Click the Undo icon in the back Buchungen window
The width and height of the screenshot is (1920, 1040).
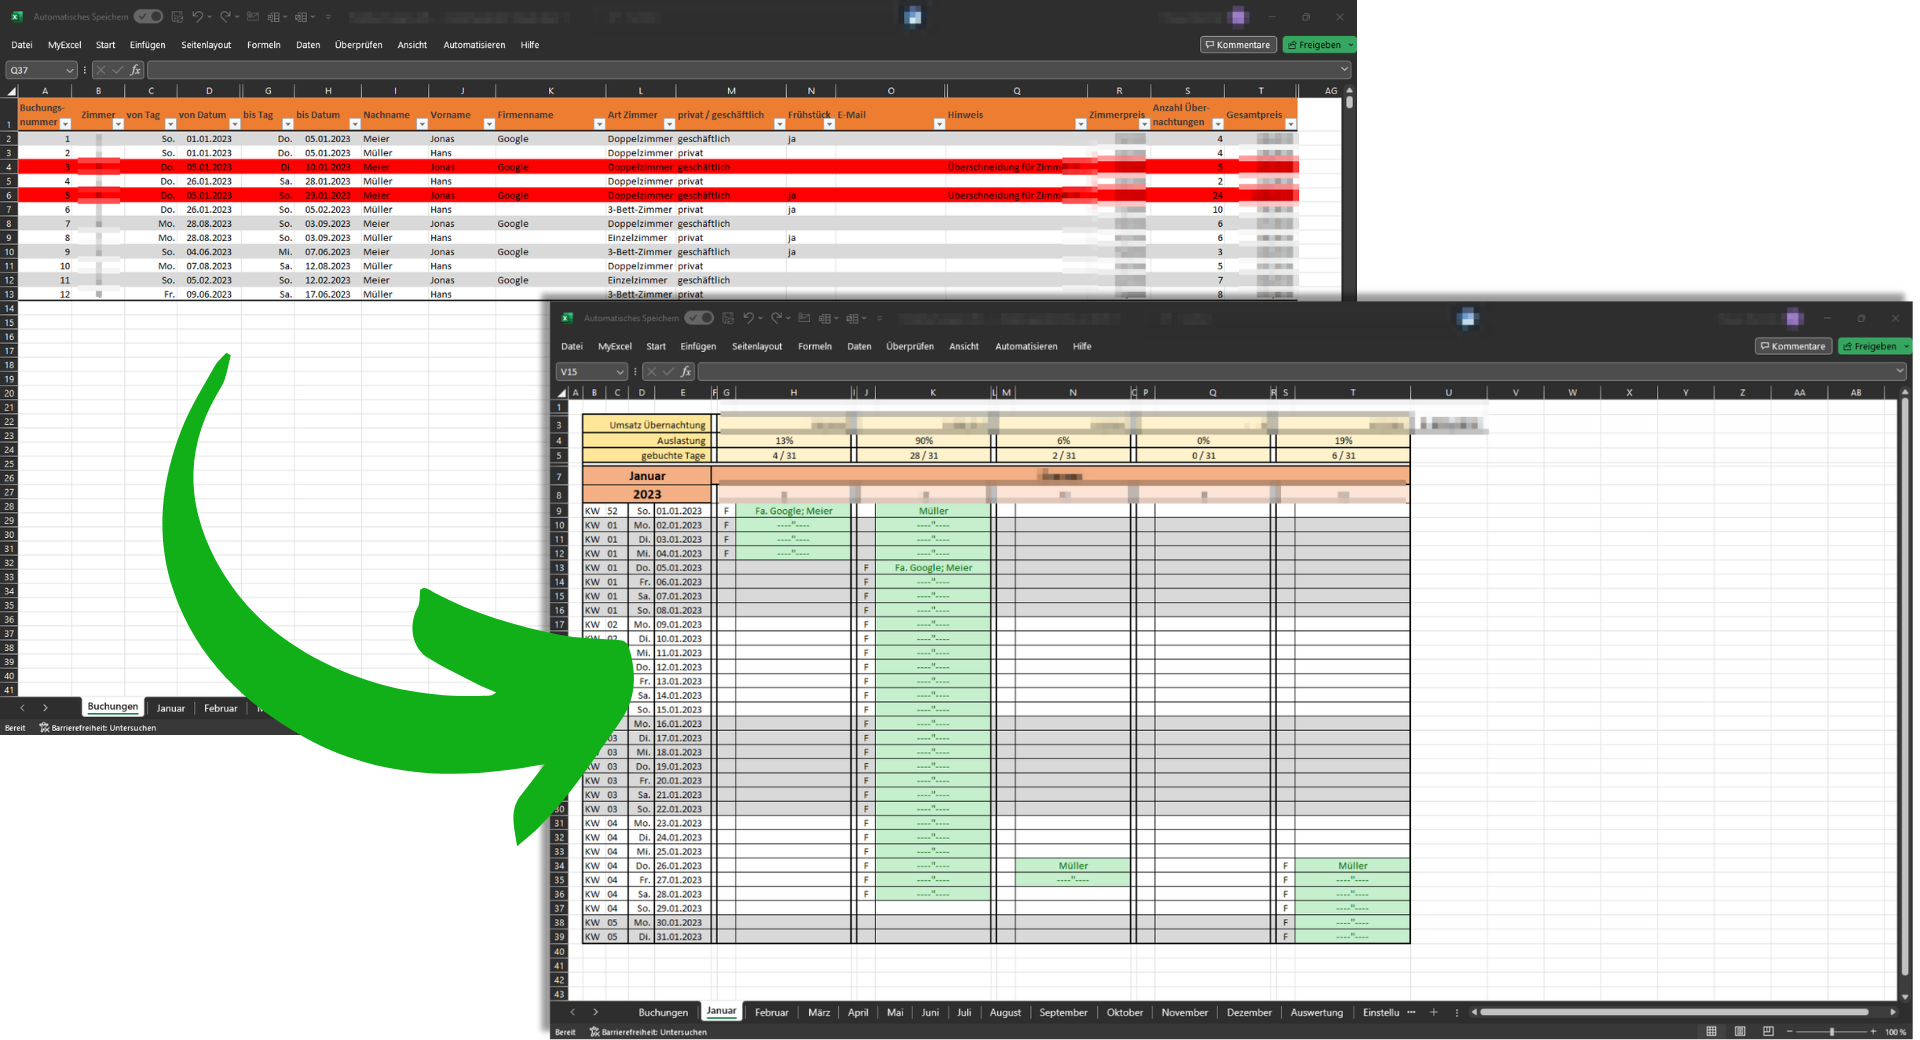coord(197,17)
